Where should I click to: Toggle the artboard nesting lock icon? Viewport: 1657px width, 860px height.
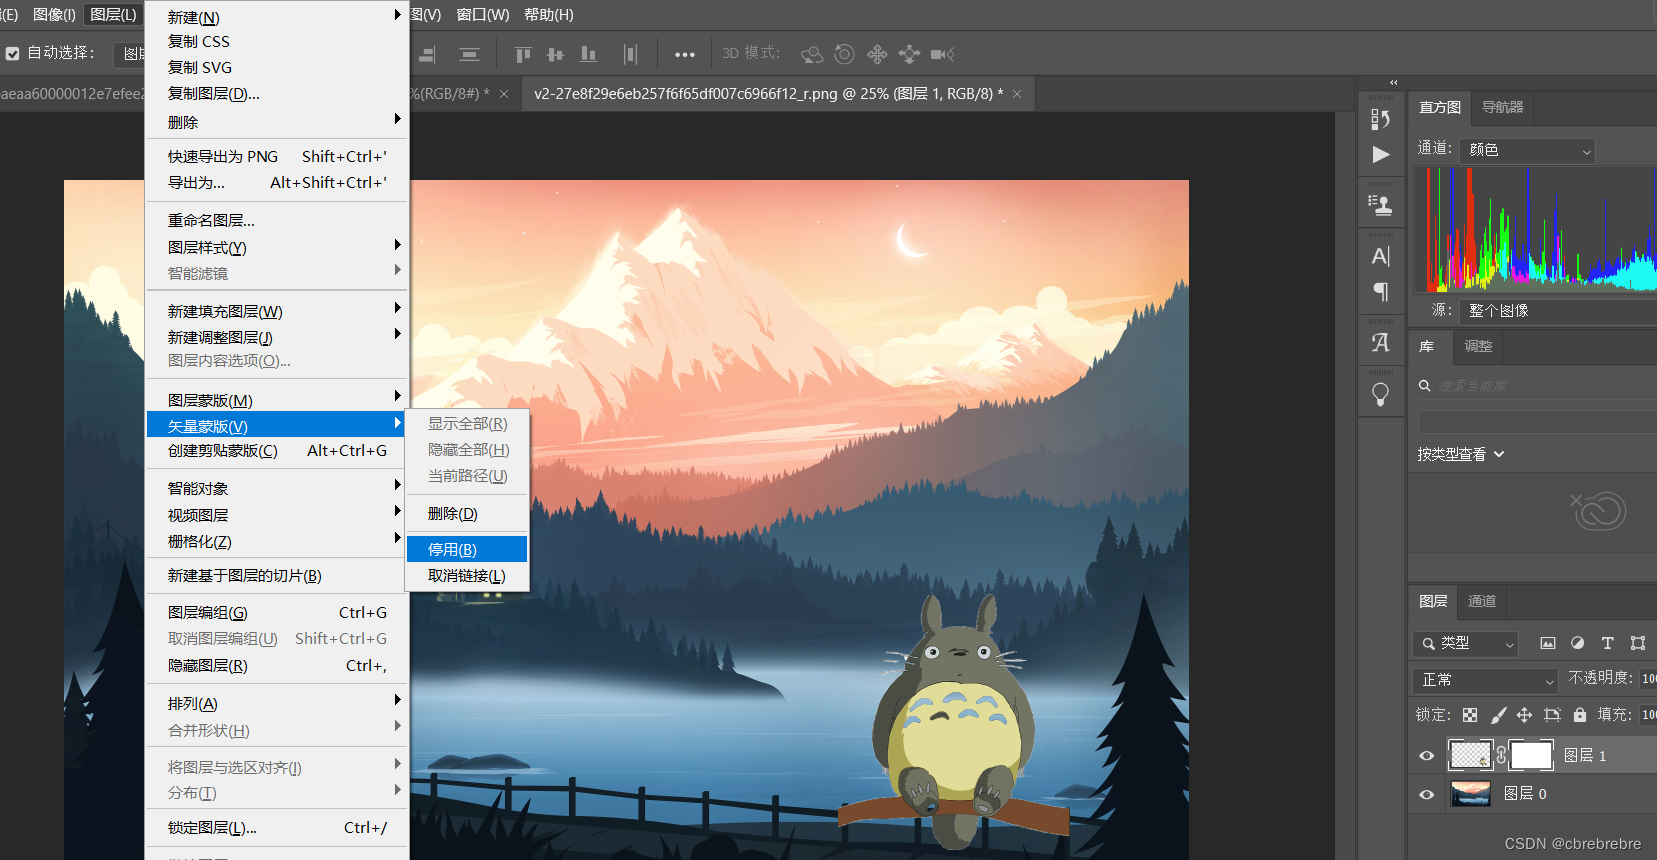[x=1552, y=715]
